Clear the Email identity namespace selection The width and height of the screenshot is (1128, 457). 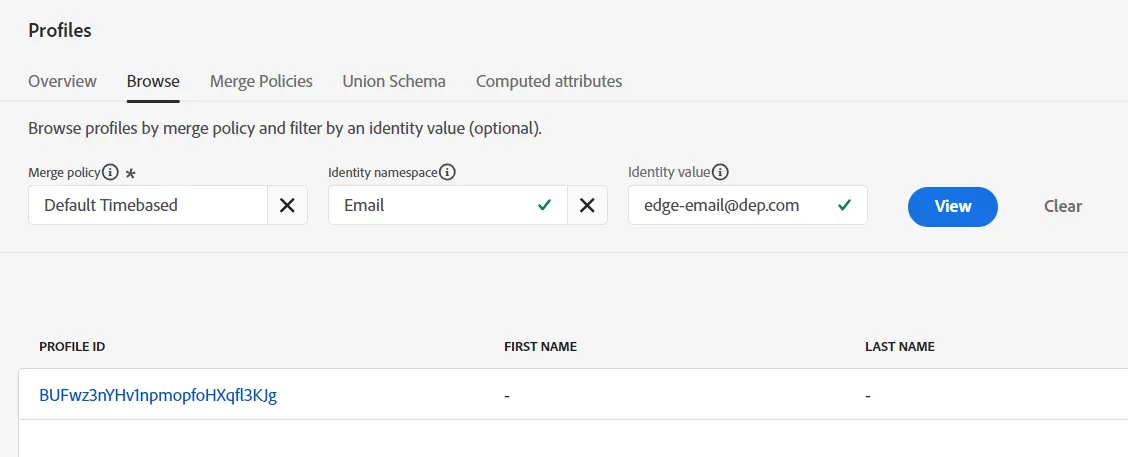[x=587, y=205]
